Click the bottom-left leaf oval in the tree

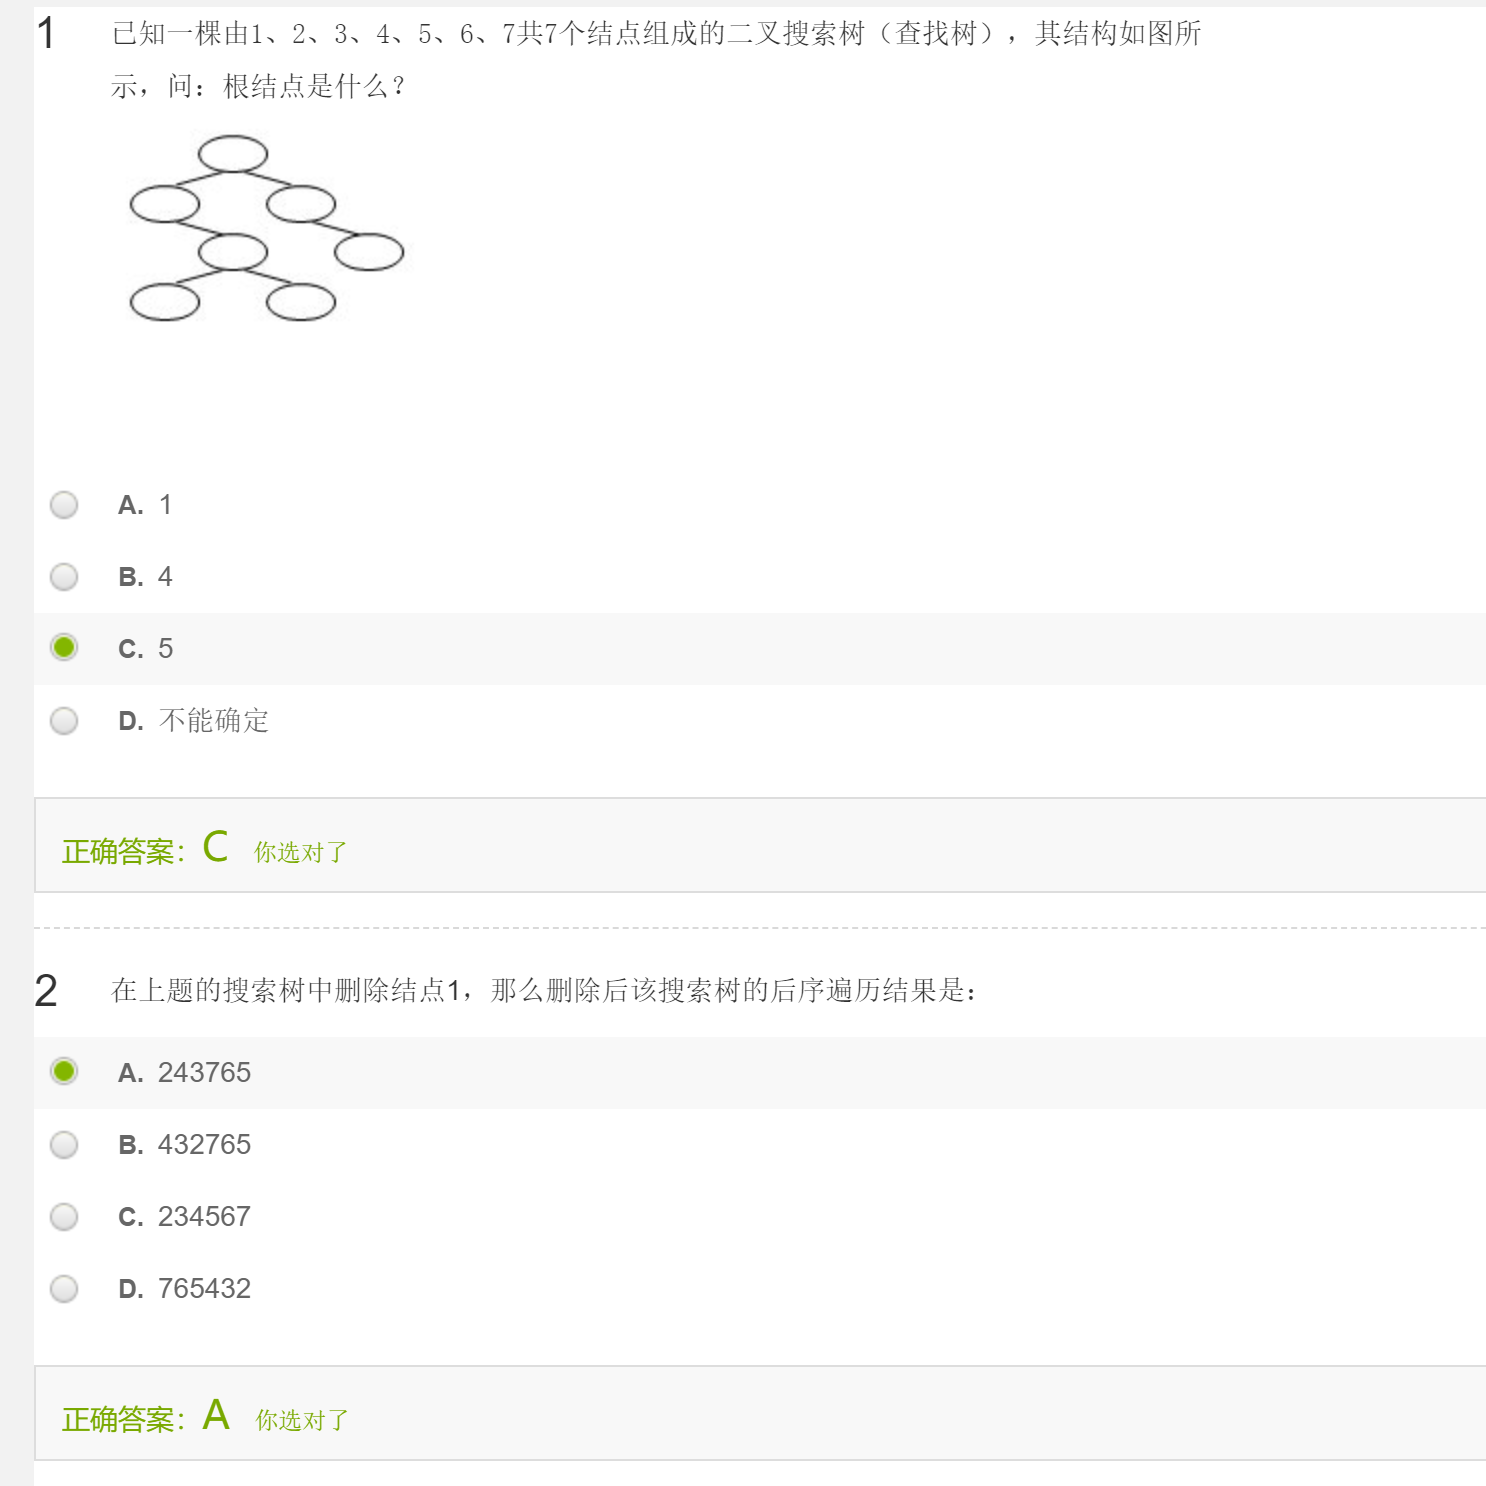point(165,302)
